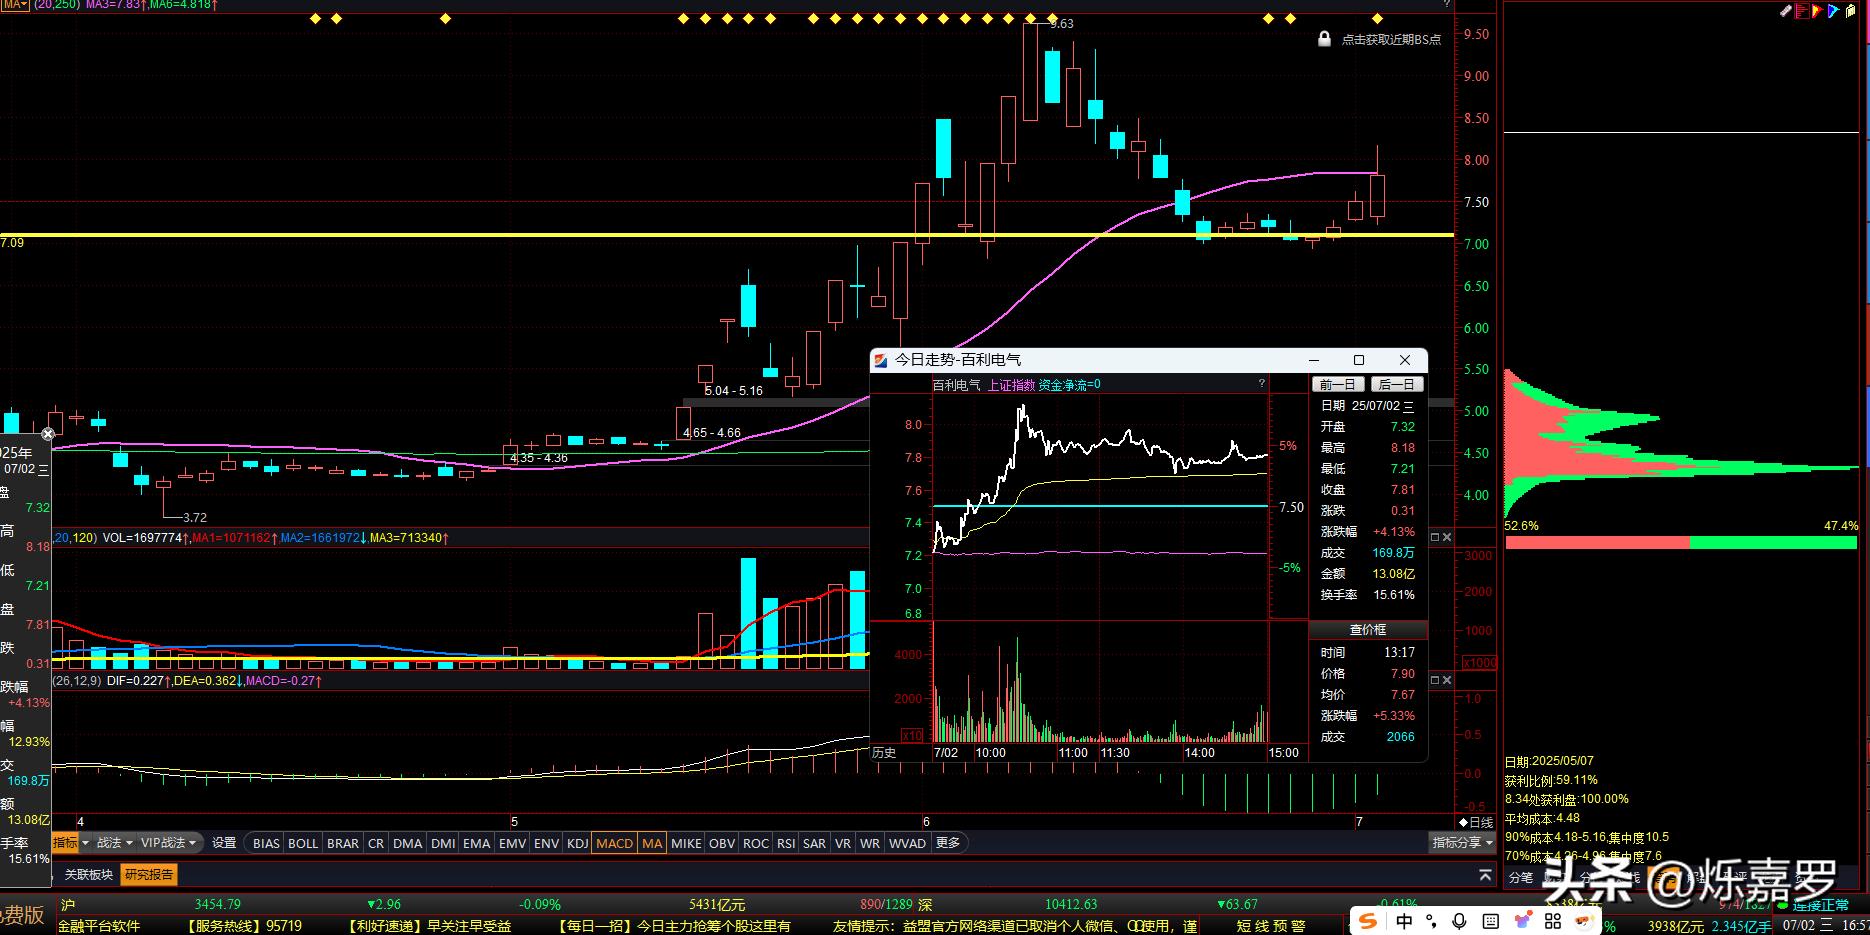The image size is (1870, 935).
Task: Click the help question mark atop main chart
Action: [x=1446, y=5]
